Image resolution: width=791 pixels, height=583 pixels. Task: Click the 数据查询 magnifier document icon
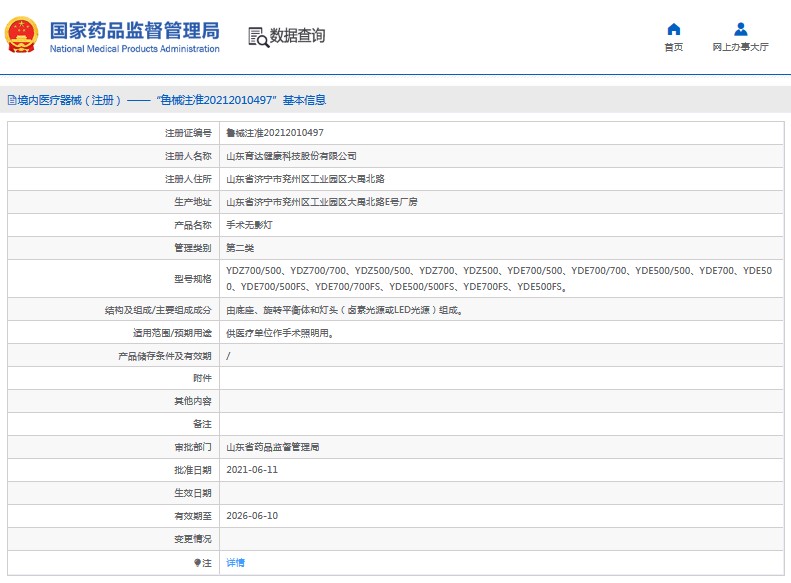coord(258,37)
